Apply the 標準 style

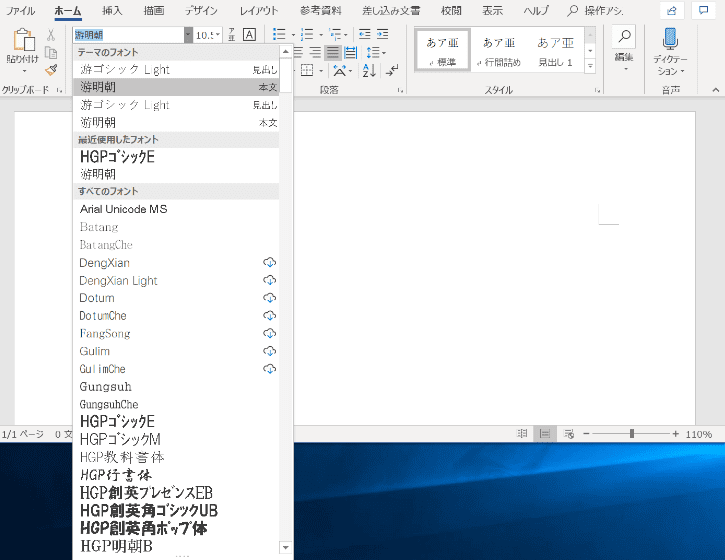[x=443, y=49]
